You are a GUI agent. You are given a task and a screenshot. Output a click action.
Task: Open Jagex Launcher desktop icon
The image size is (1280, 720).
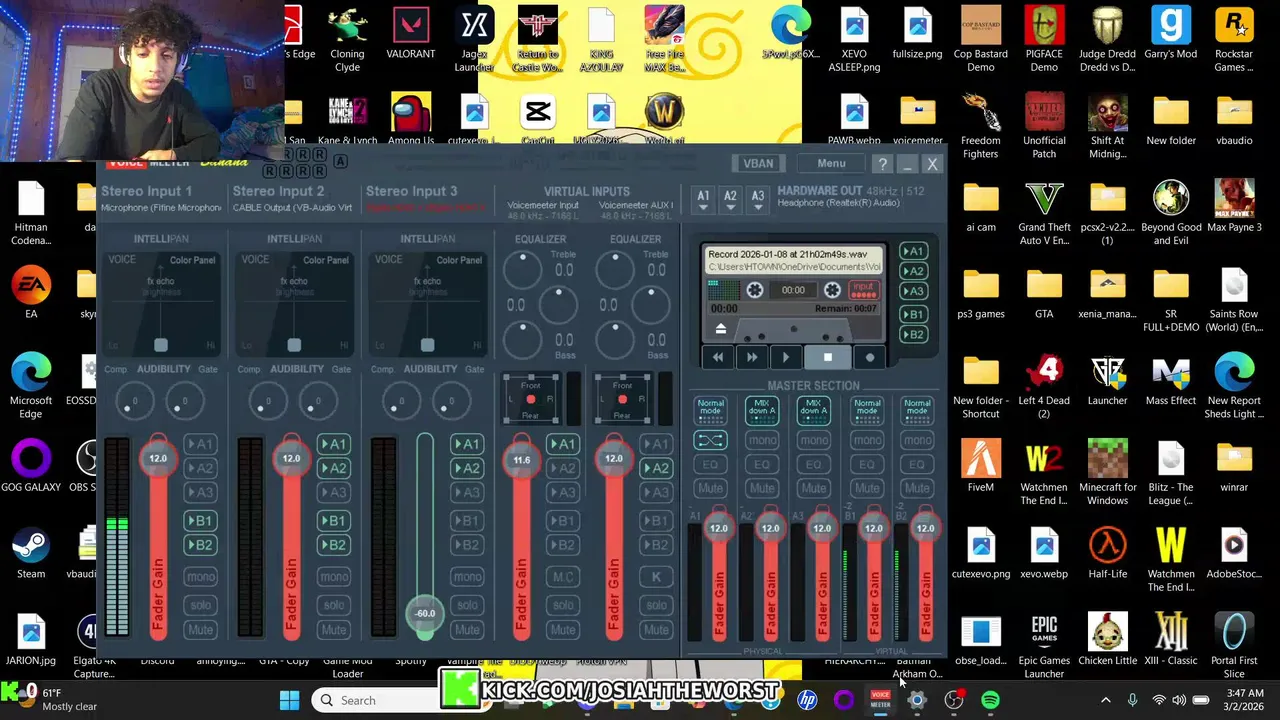pos(475,40)
